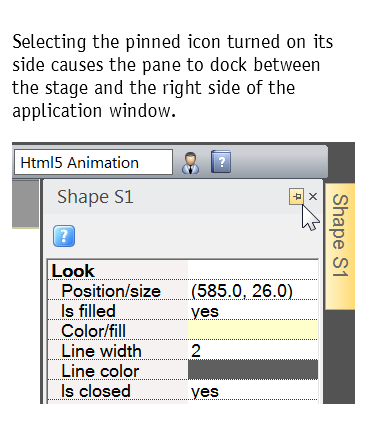This screenshot has height=422, width=366.
Task: Select the Position/size property row label
Action: tap(111, 291)
